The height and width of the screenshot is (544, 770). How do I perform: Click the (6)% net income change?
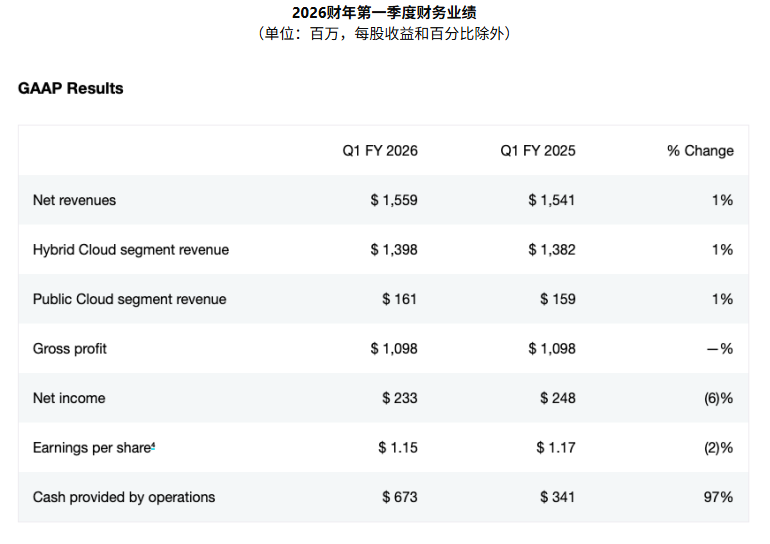click(x=718, y=398)
